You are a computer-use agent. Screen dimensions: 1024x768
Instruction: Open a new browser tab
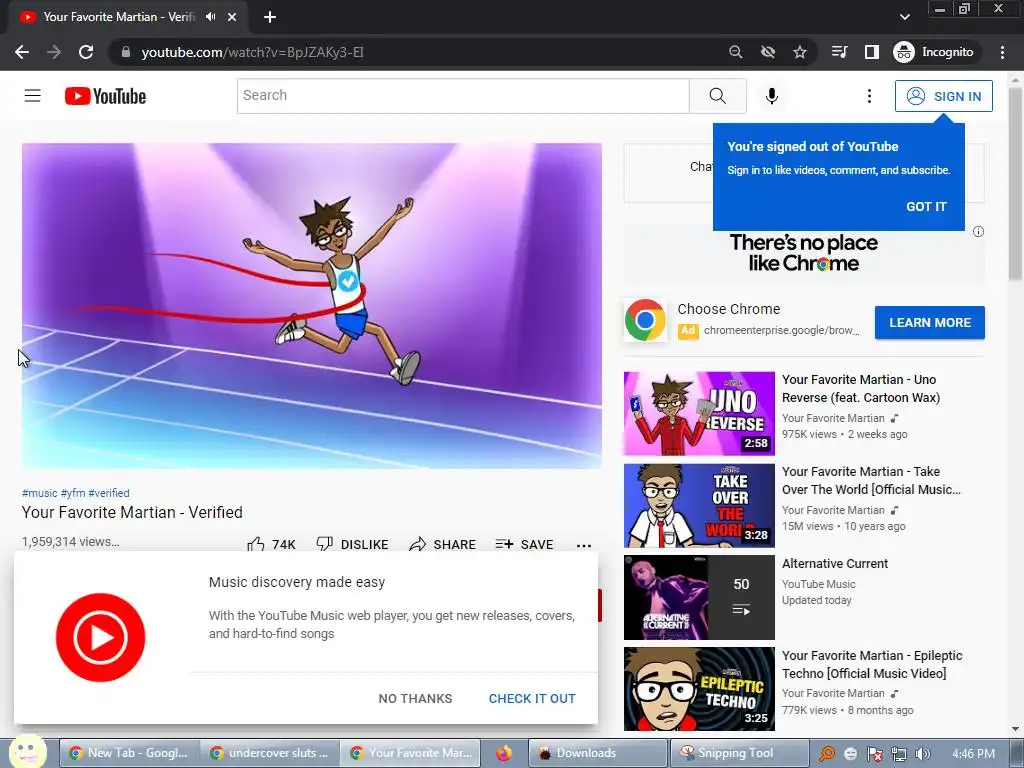270,17
